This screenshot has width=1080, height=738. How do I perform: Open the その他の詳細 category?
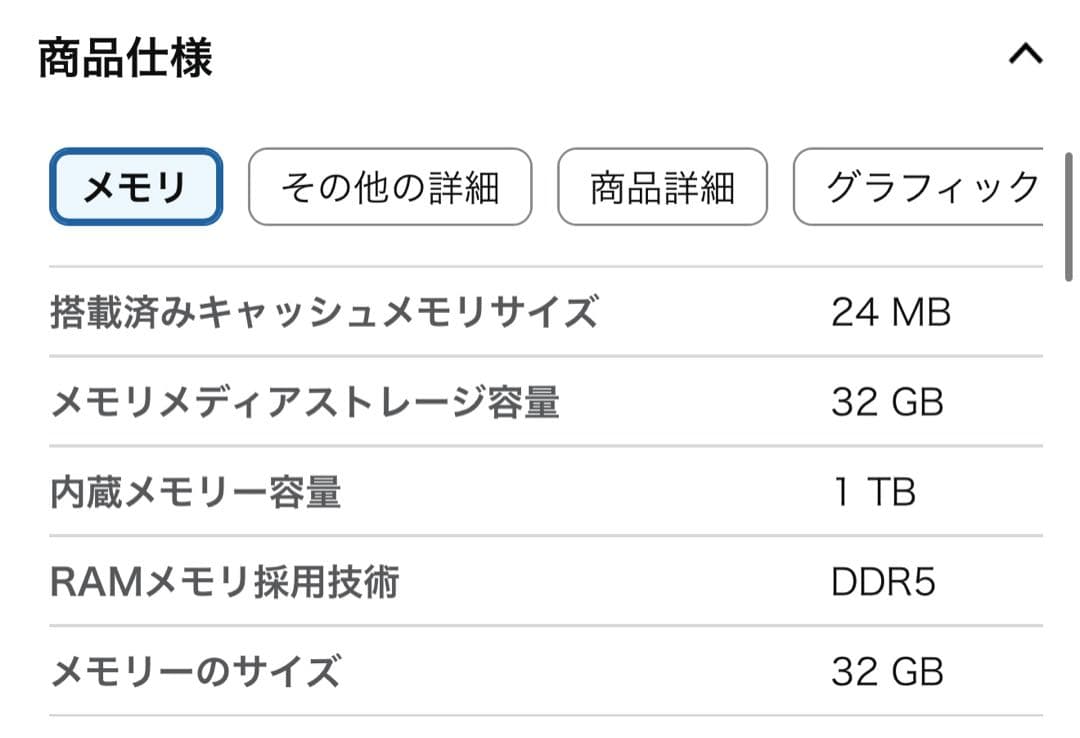coord(389,186)
